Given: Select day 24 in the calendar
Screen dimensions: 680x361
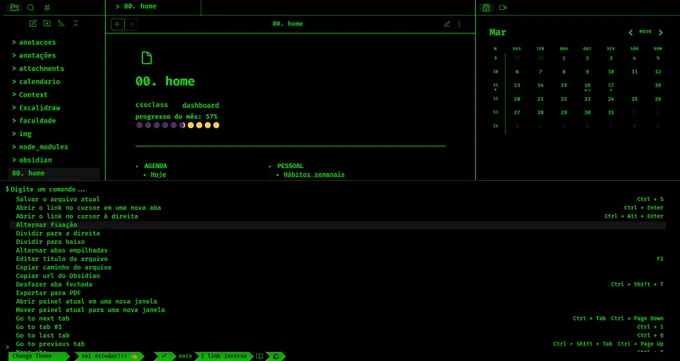Looking at the screenshot, I should pyautogui.click(x=611, y=99).
